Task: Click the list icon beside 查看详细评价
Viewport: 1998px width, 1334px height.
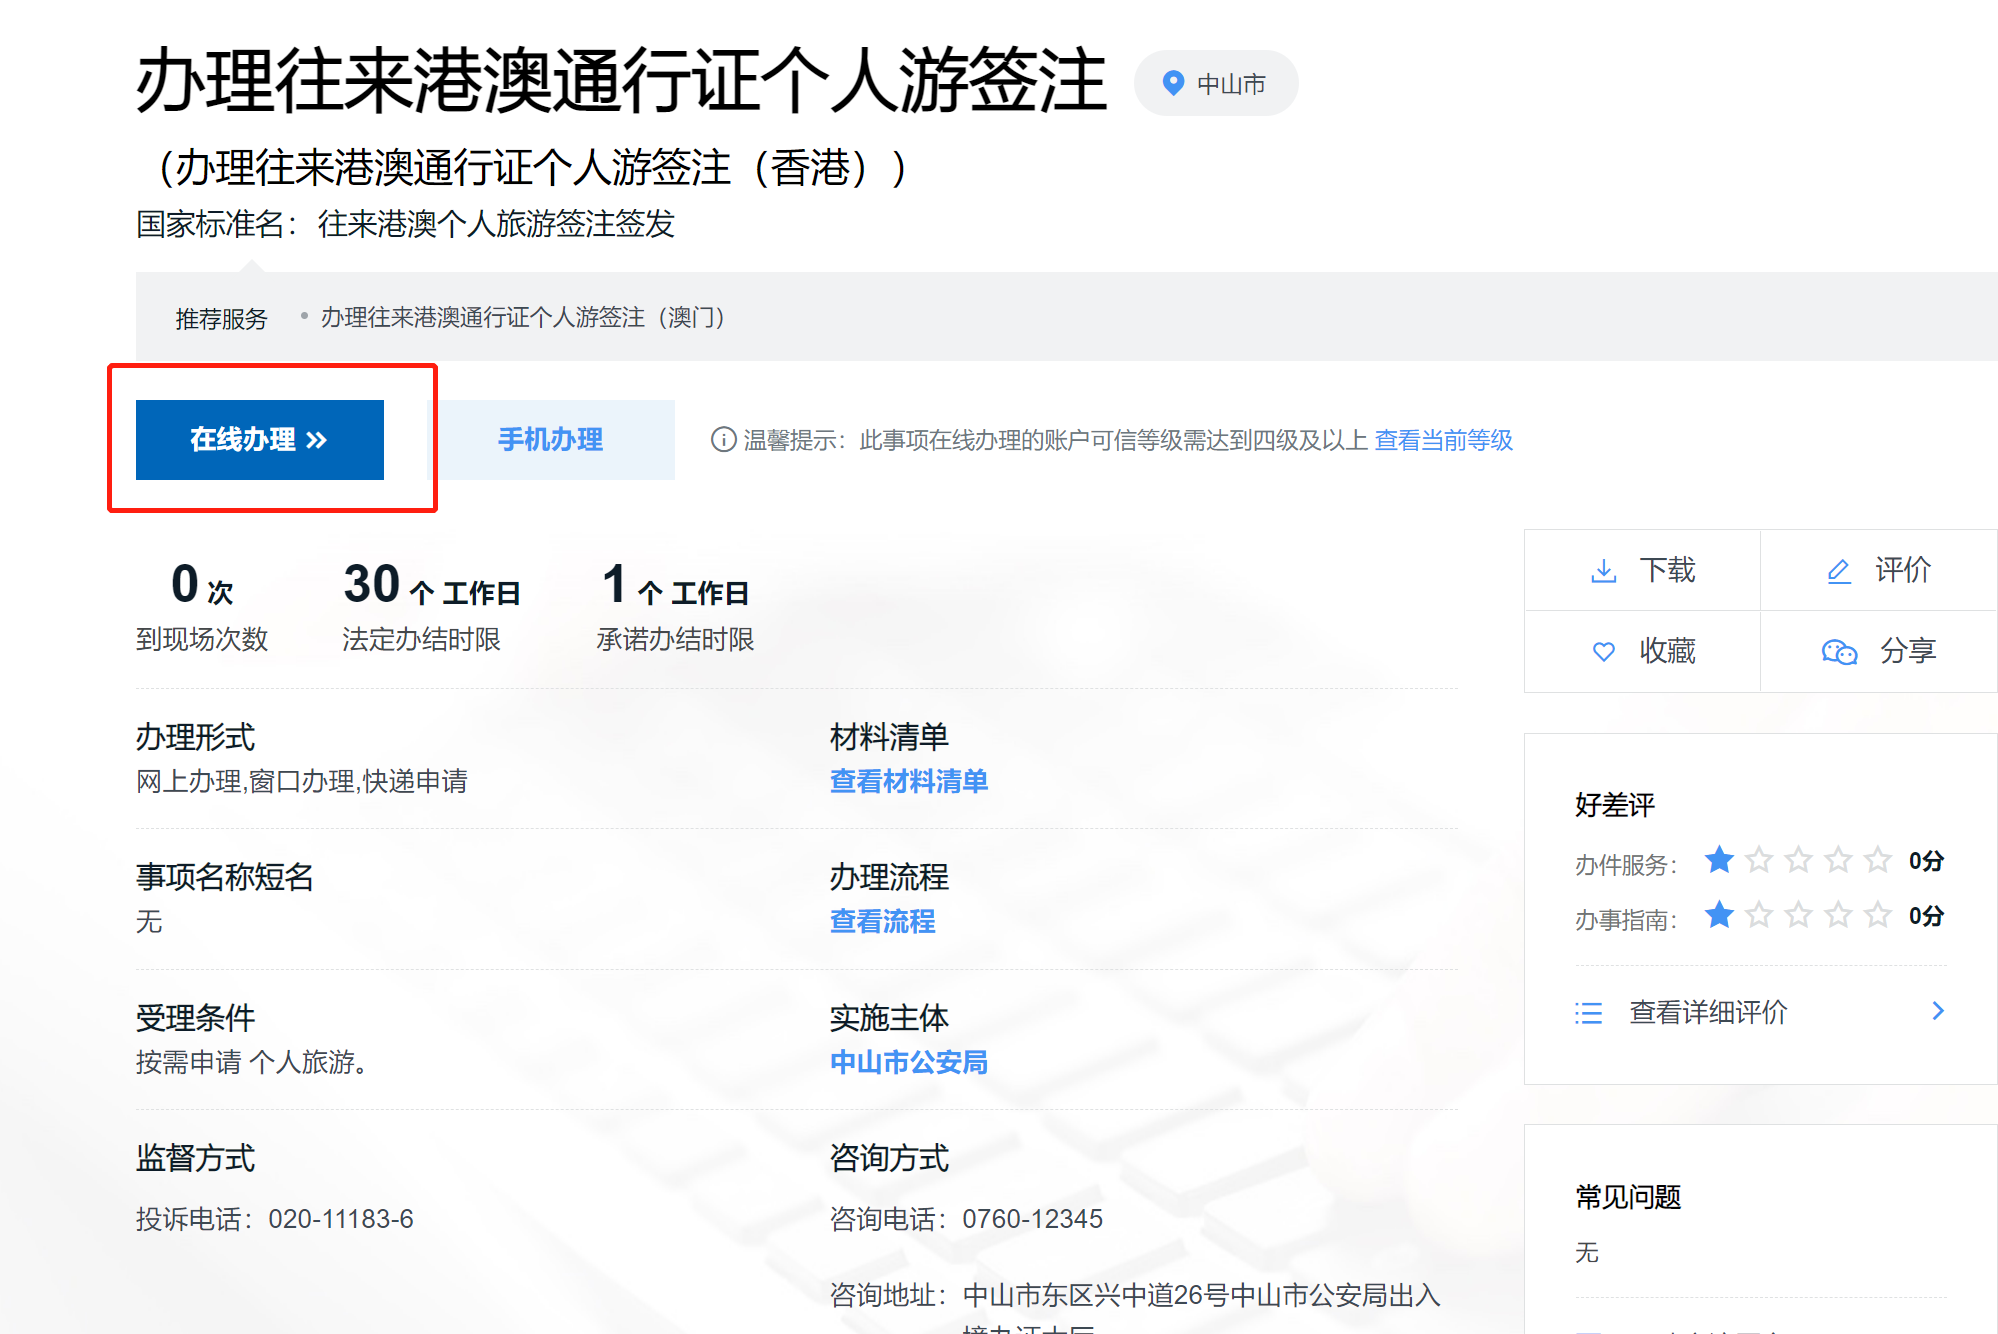Action: click(1588, 1013)
